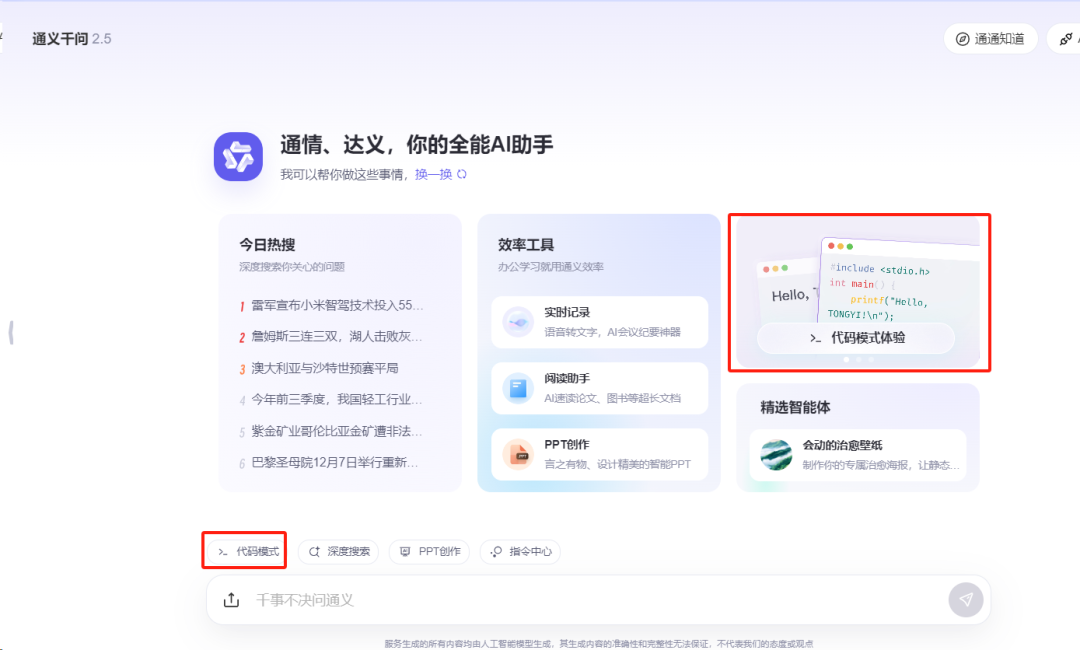Click the refresh icon next to 换一换

461,174
